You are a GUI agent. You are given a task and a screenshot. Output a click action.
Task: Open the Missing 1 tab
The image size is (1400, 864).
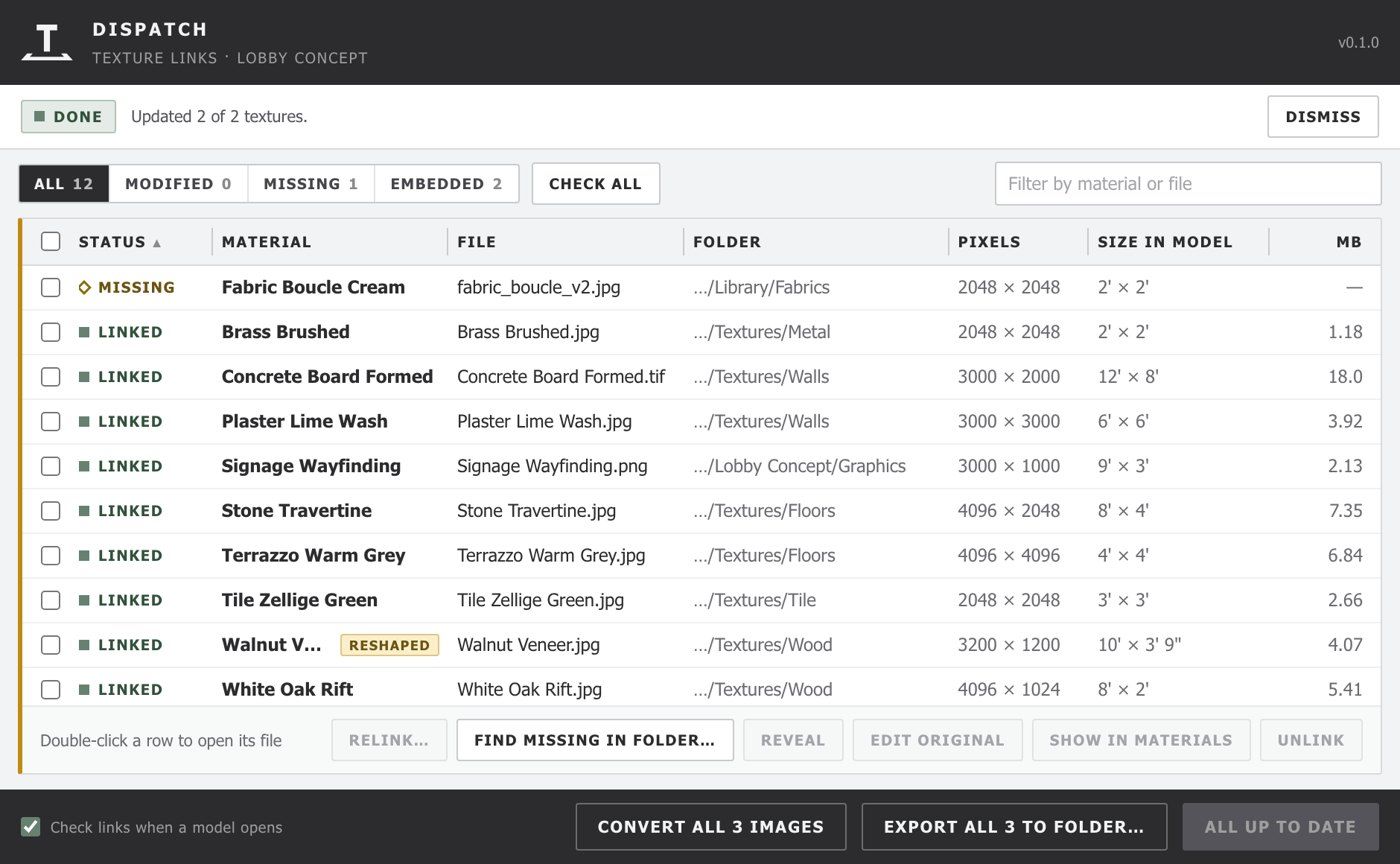pyautogui.click(x=311, y=184)
